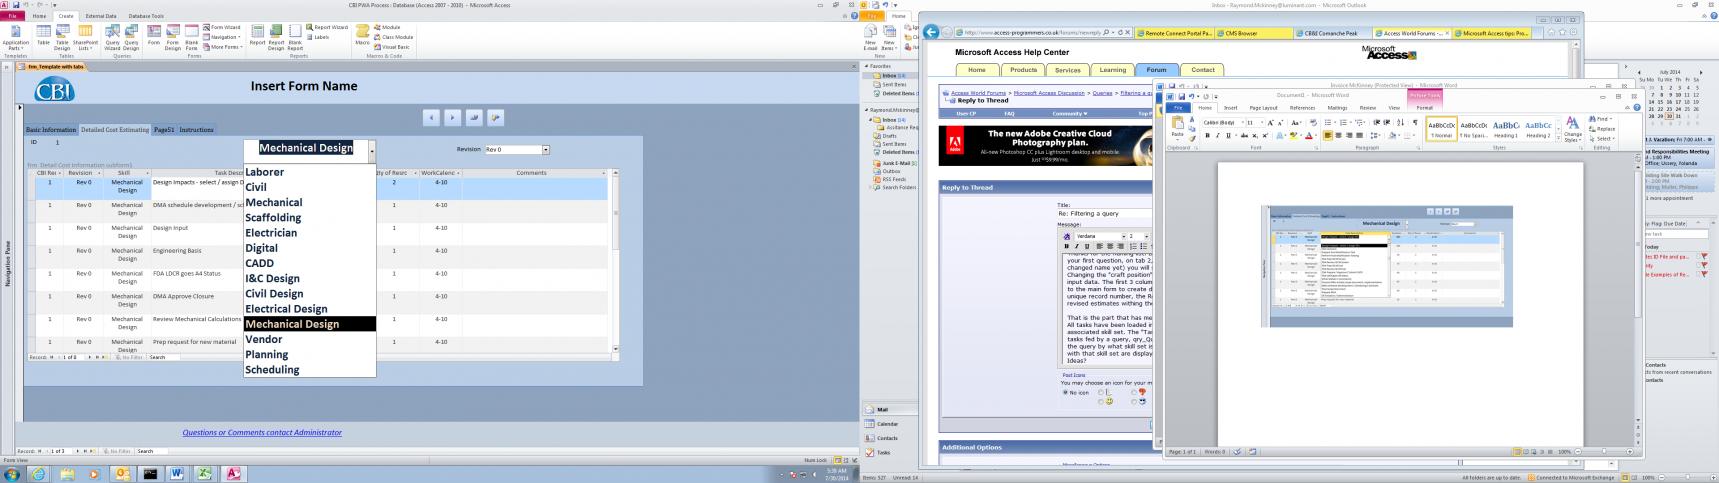Click the Report icon in Access ribbon
This screenshot has height=483, width=1719.
pyautogui.click(x=258, y=36)
